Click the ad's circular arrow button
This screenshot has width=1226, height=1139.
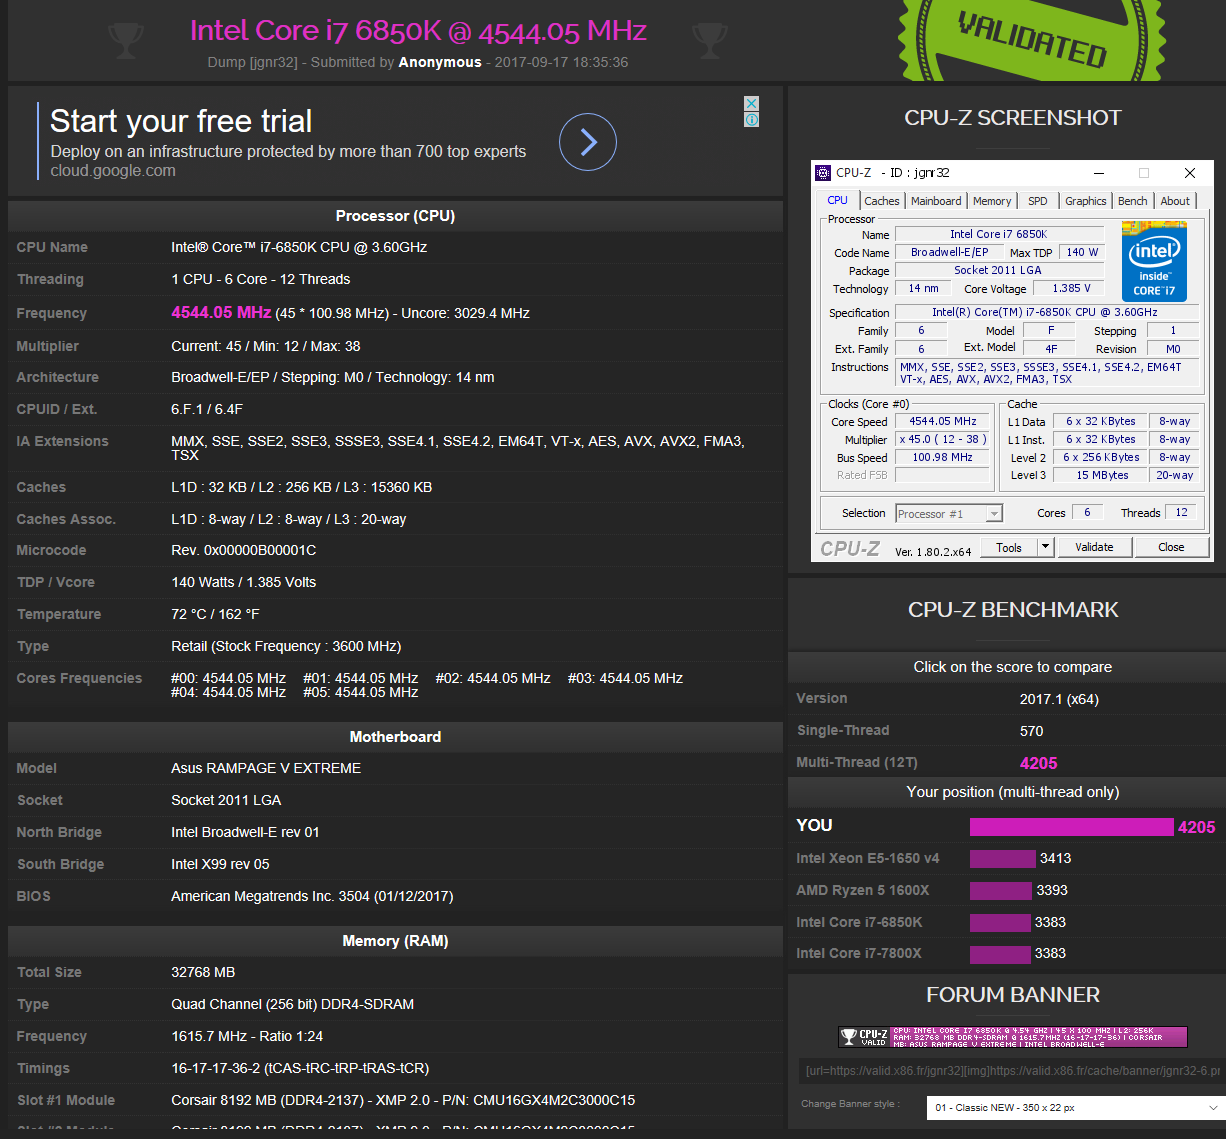[x=588, y=142]
